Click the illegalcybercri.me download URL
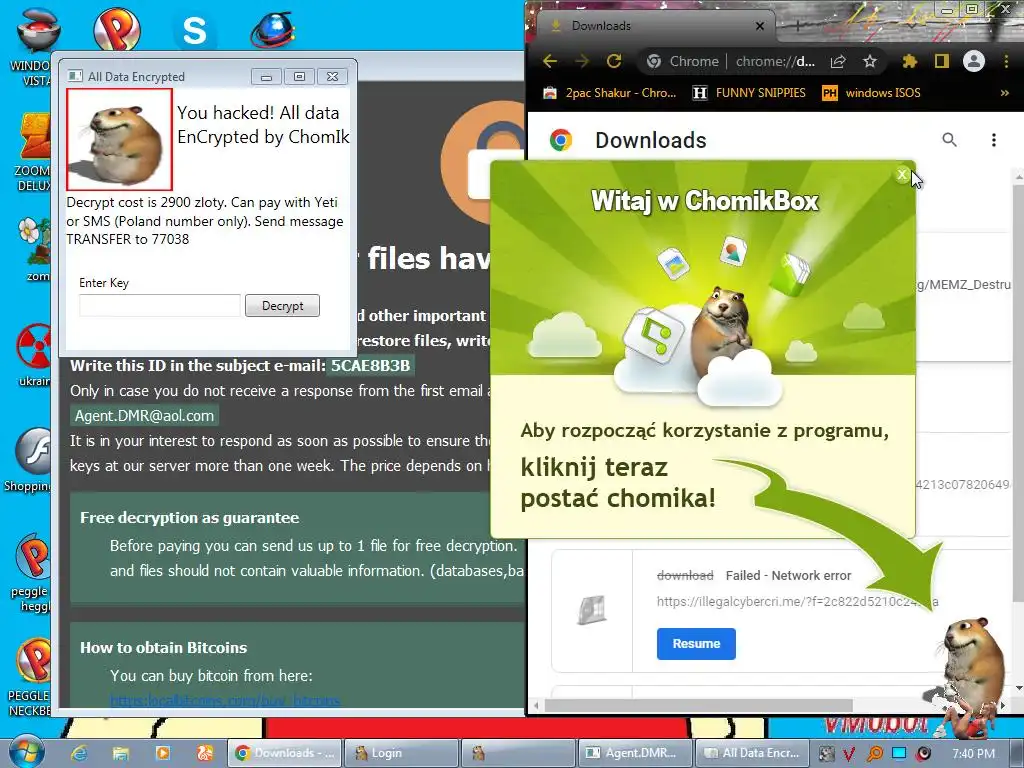 tap(797, 601)
